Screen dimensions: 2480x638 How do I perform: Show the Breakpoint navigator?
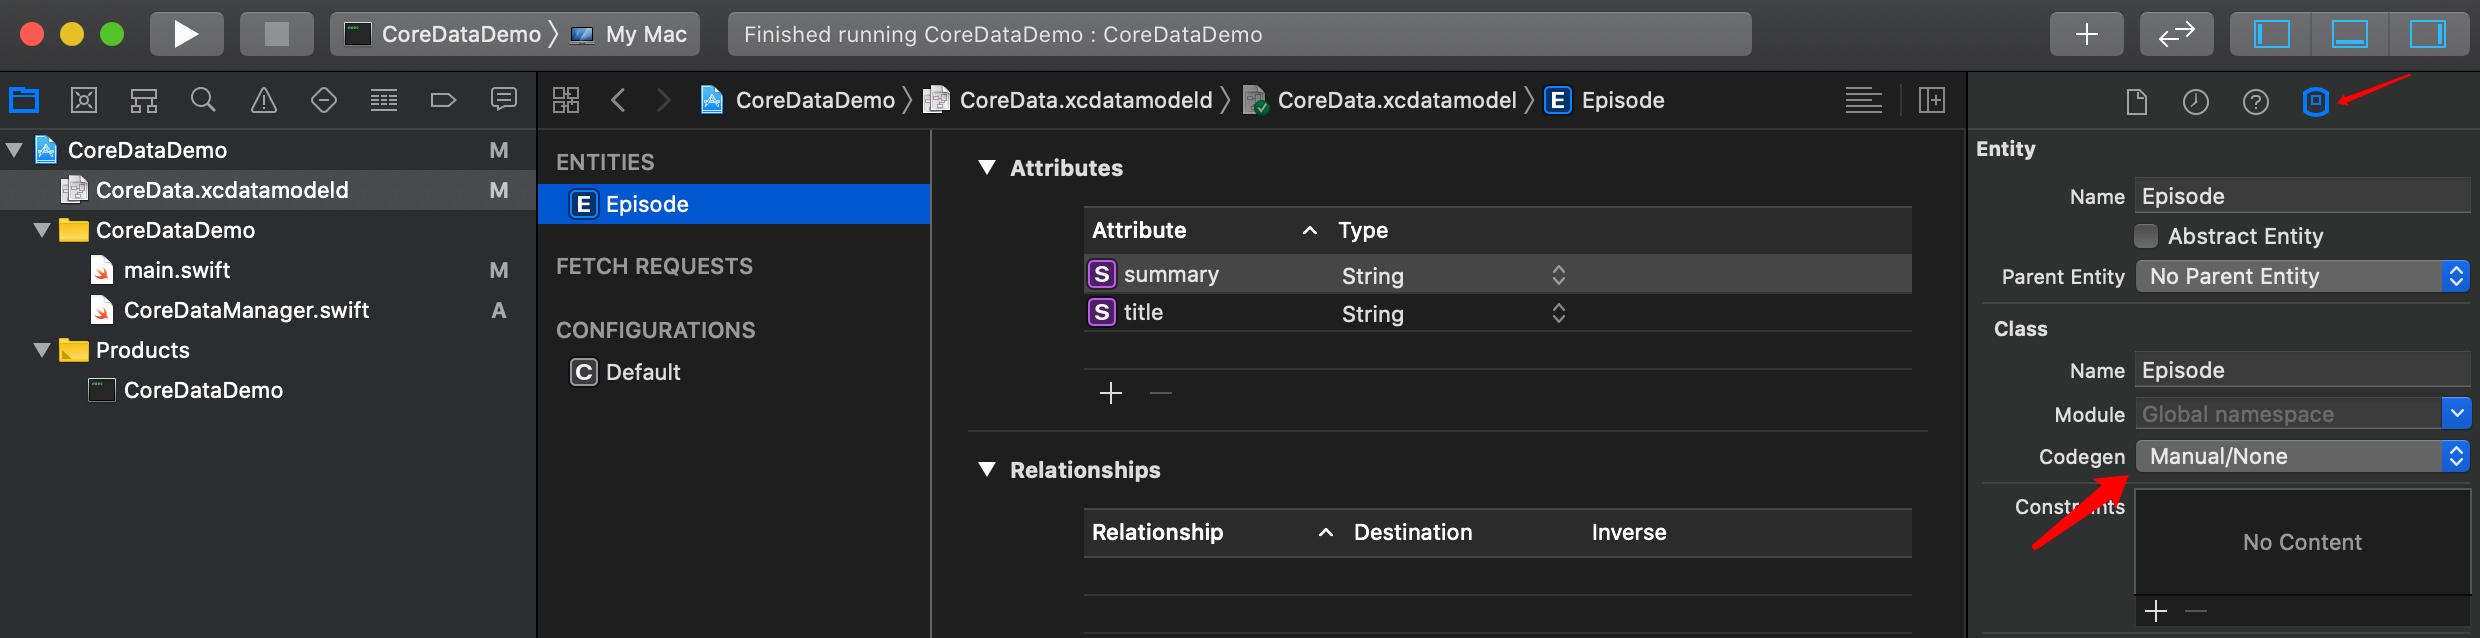coord(443,100)
